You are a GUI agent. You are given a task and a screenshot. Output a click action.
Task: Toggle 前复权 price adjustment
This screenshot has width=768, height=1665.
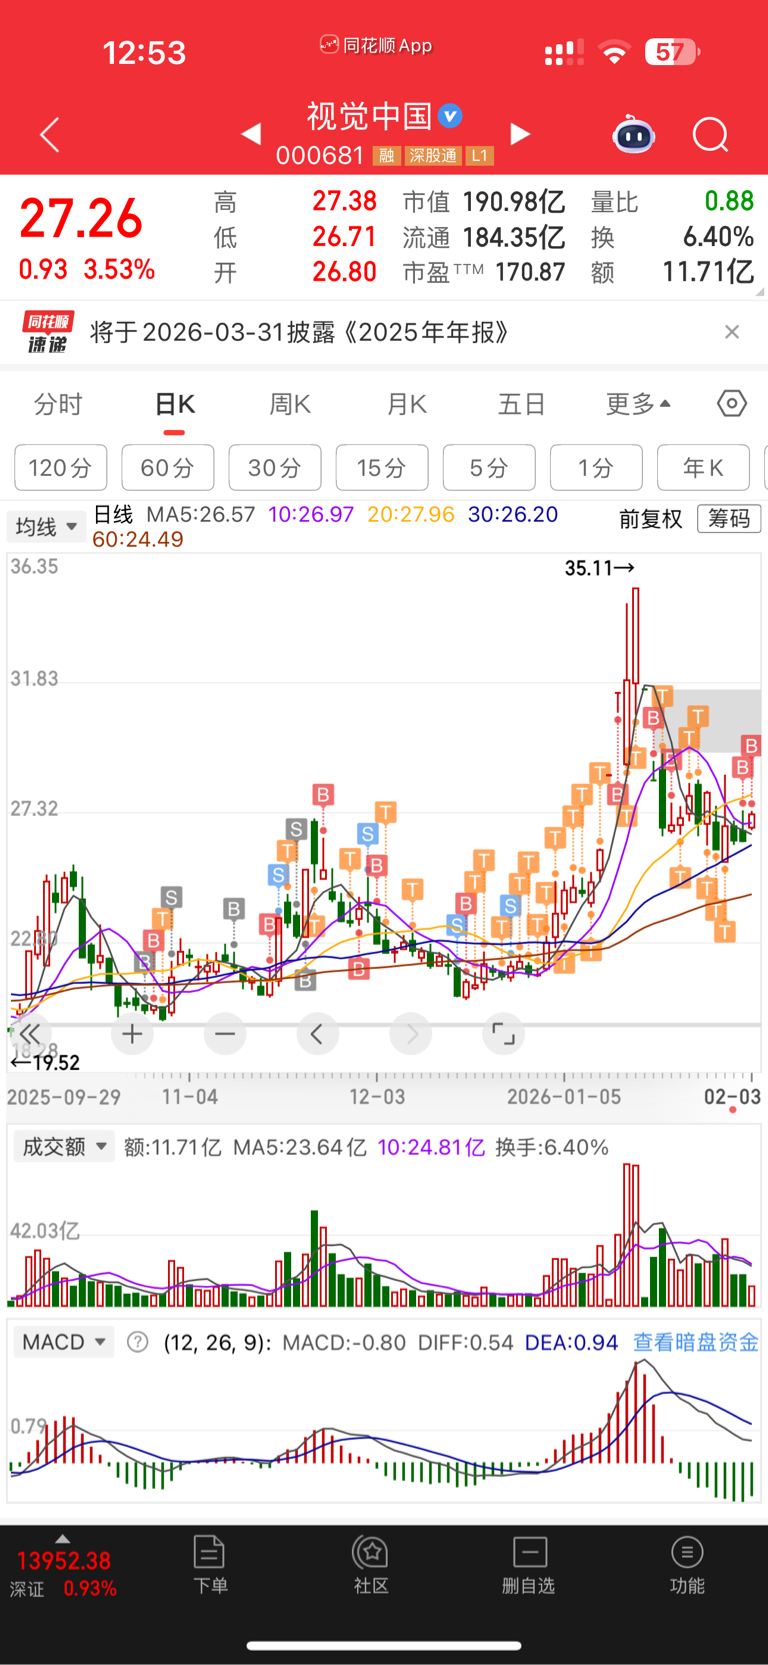point(650,518)
